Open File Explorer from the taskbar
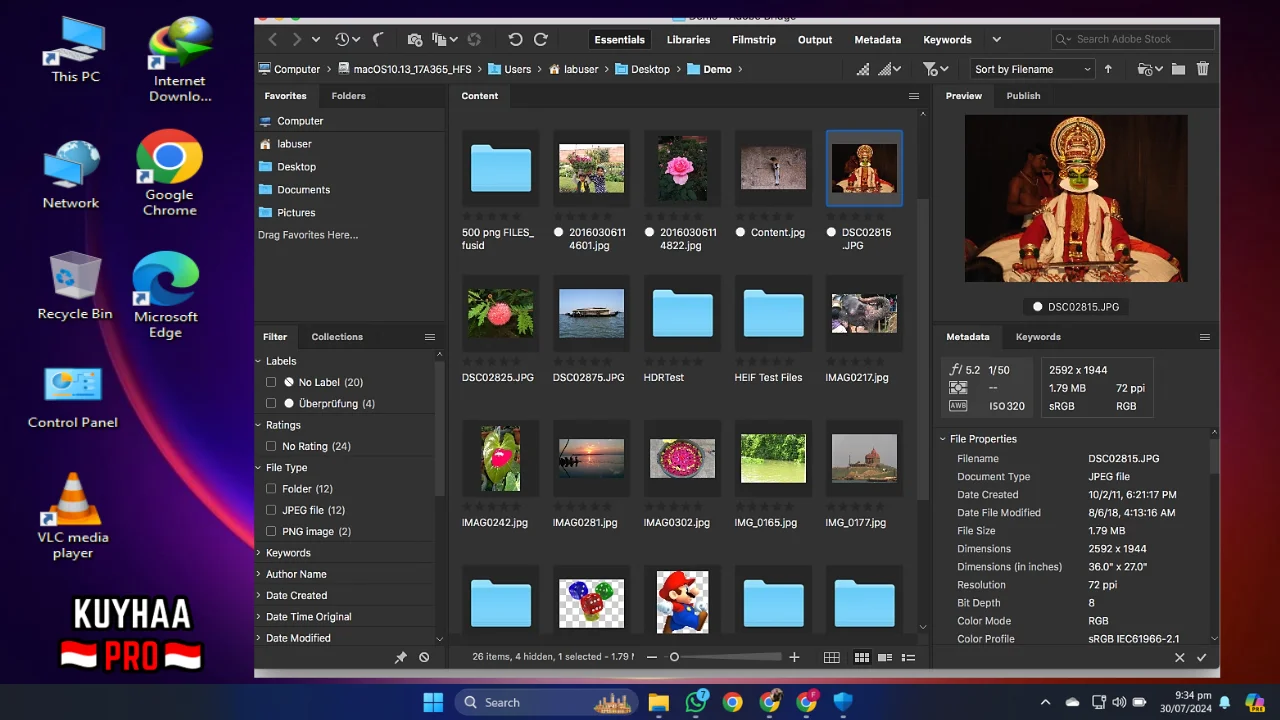 [658, 702]
